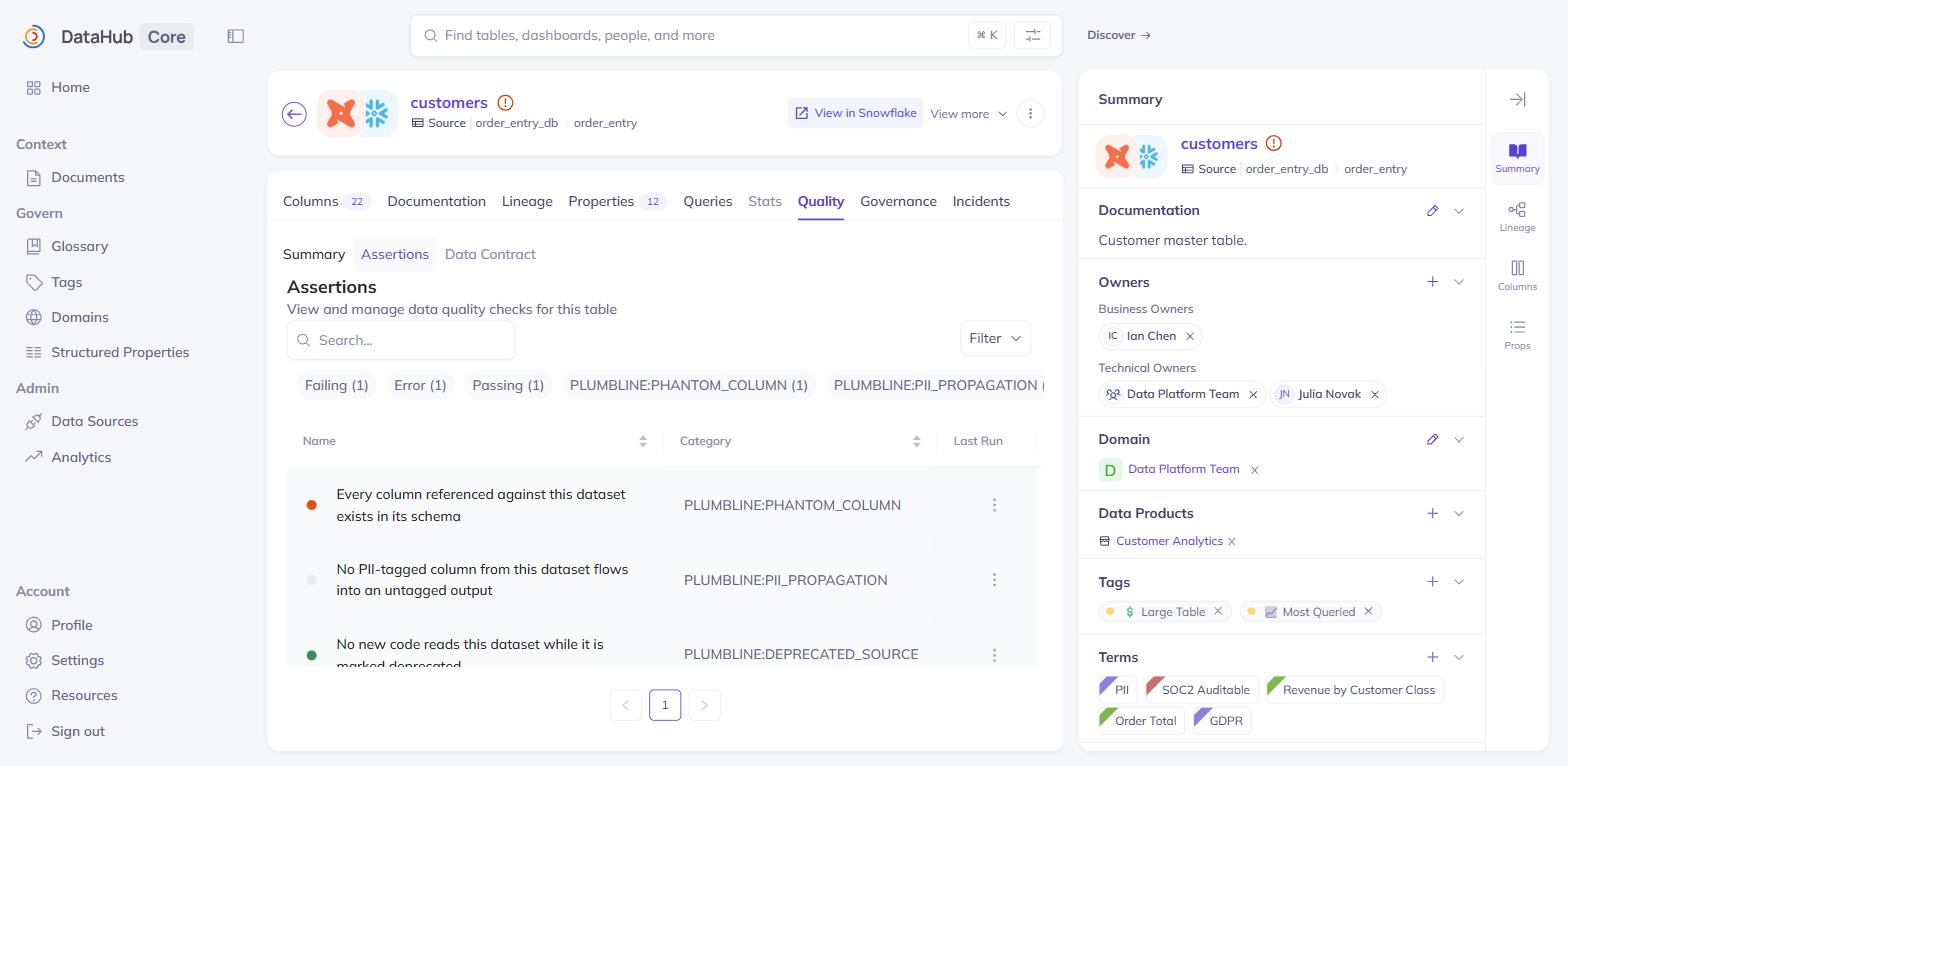Click the DataHub logo icon
Image resolution: width=1960 pixels, height=958 pixels.
34,37
